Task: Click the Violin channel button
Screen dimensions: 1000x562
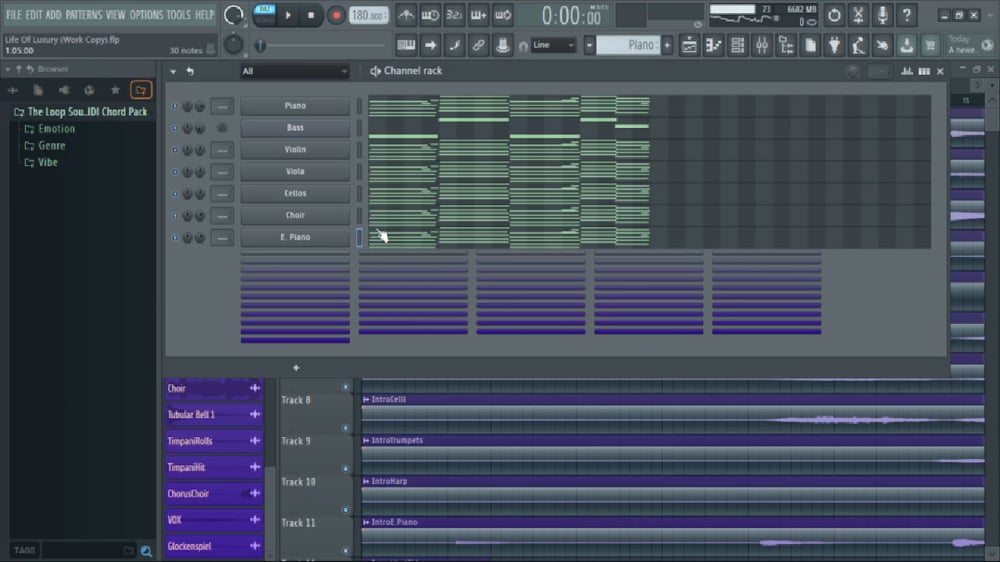Action: point(295,150)
